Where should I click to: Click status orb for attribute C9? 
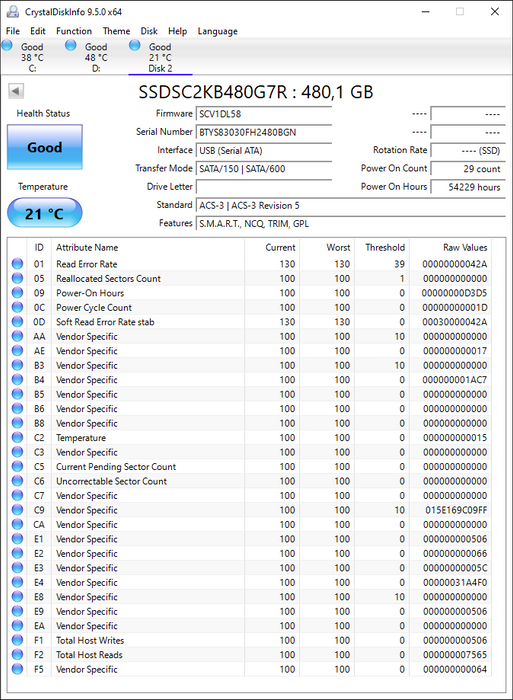tap(17, 510)
